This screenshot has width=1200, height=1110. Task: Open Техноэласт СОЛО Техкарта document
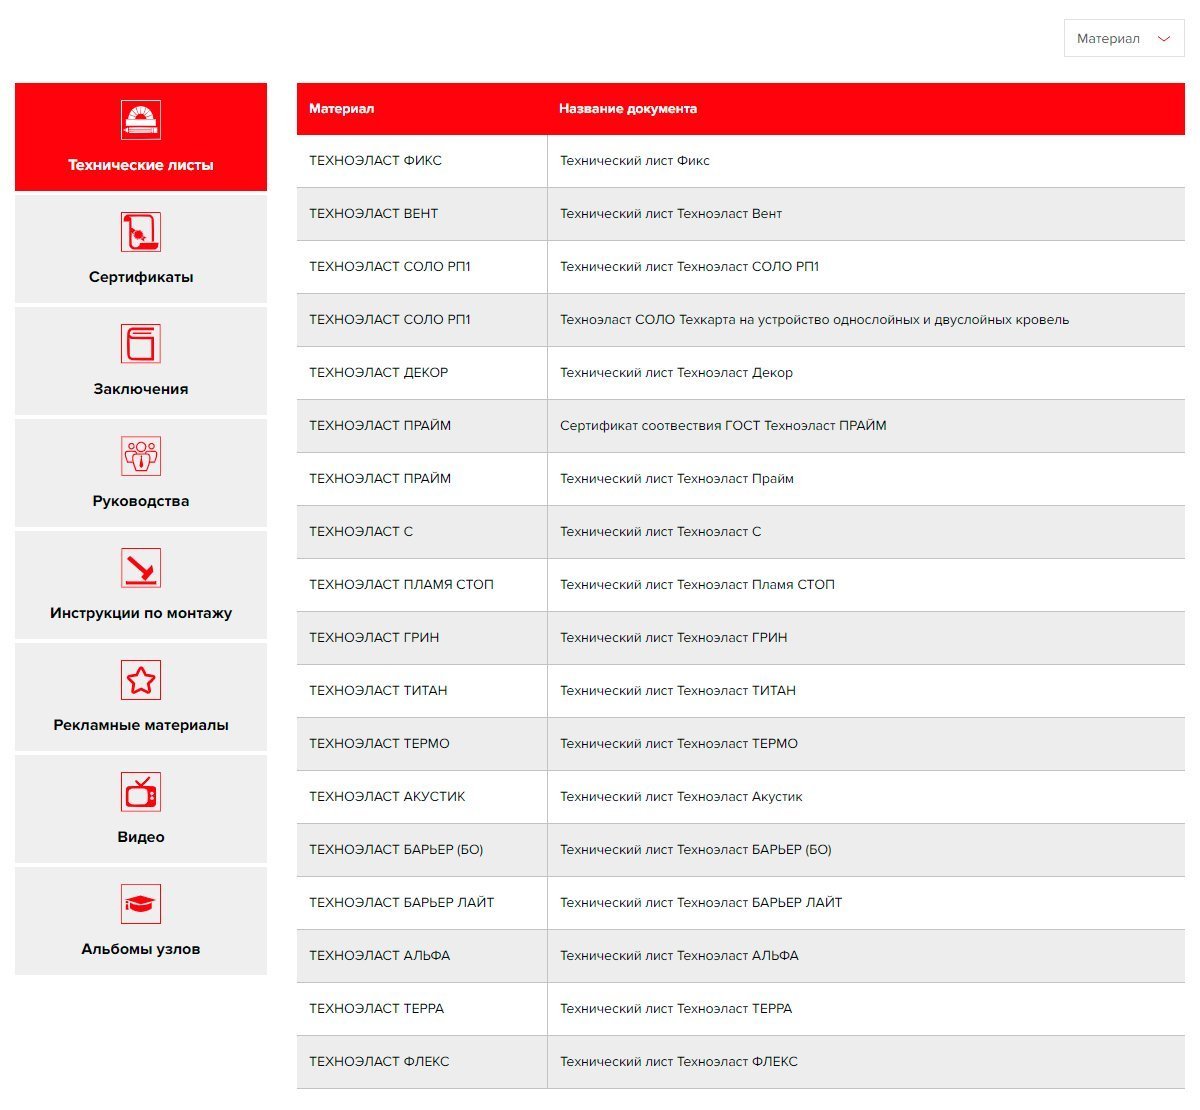pos(814,320)
